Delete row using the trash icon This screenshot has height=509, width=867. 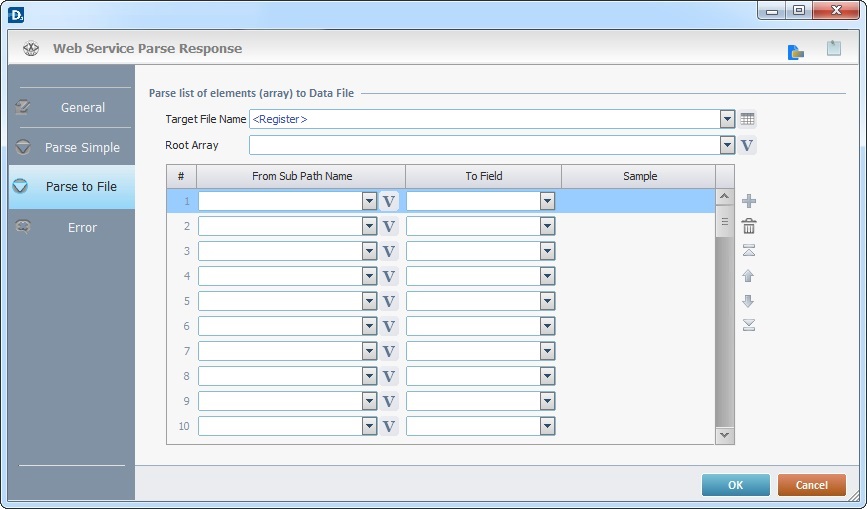coord(749,225)
